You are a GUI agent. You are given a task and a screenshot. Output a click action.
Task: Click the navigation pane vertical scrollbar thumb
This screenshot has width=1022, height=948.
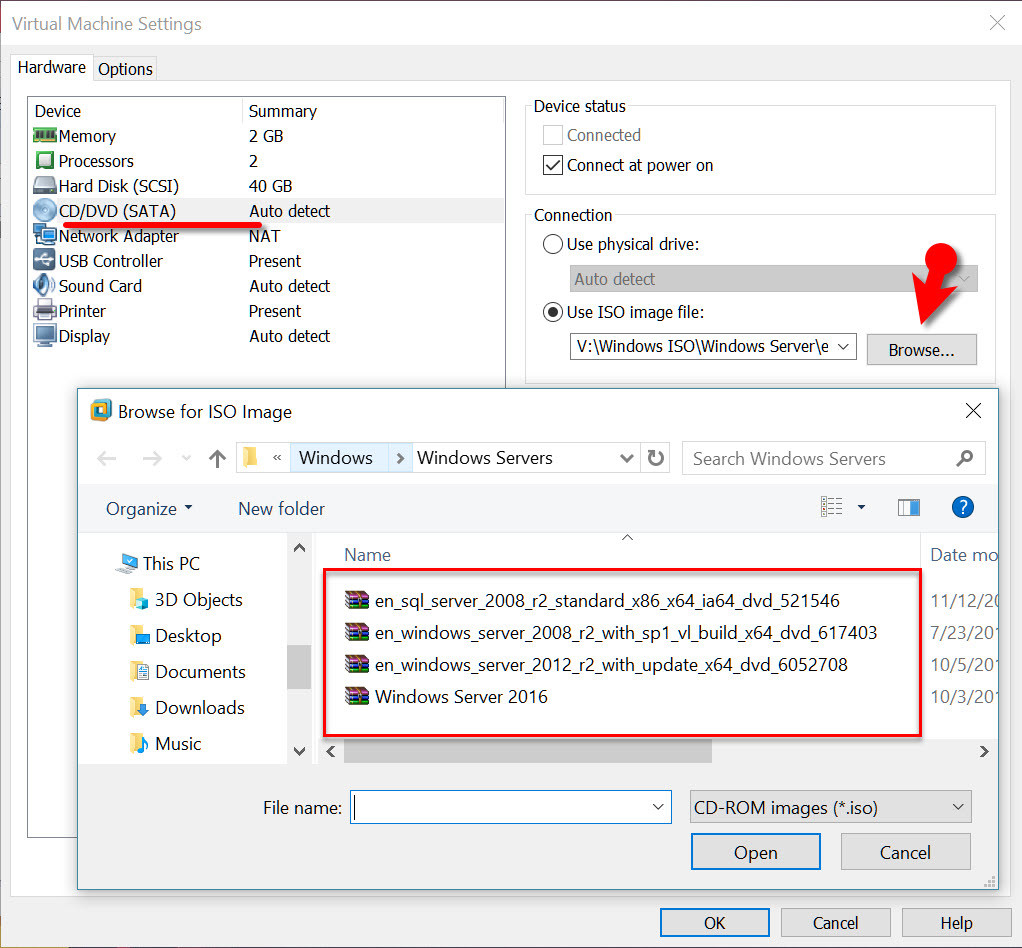[299, 666]
